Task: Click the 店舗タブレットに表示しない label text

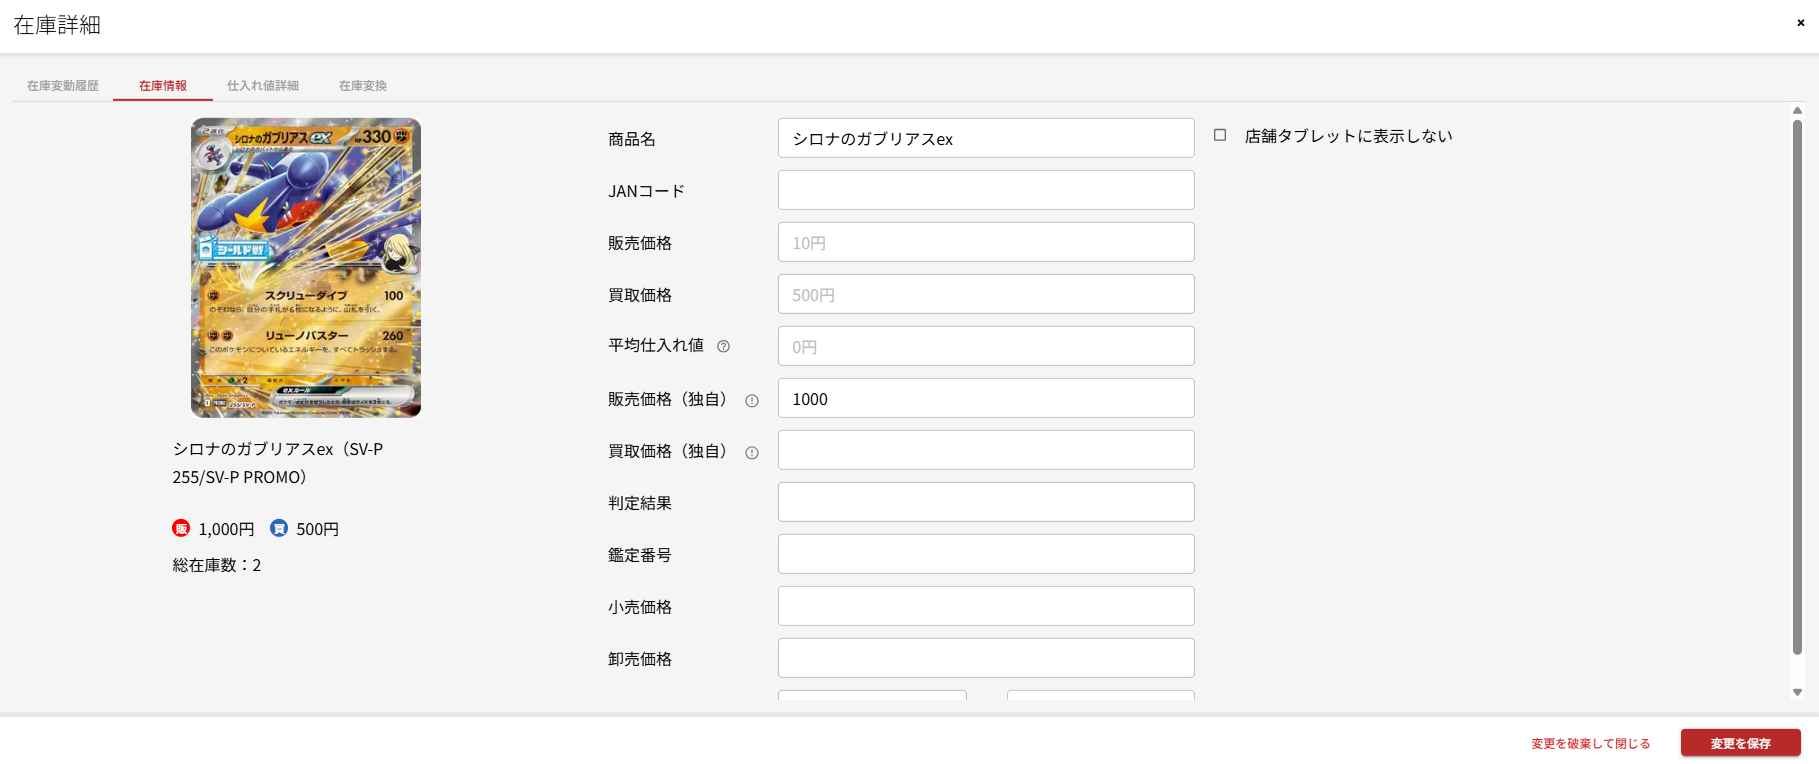Action: click(x=1348, y=136)
